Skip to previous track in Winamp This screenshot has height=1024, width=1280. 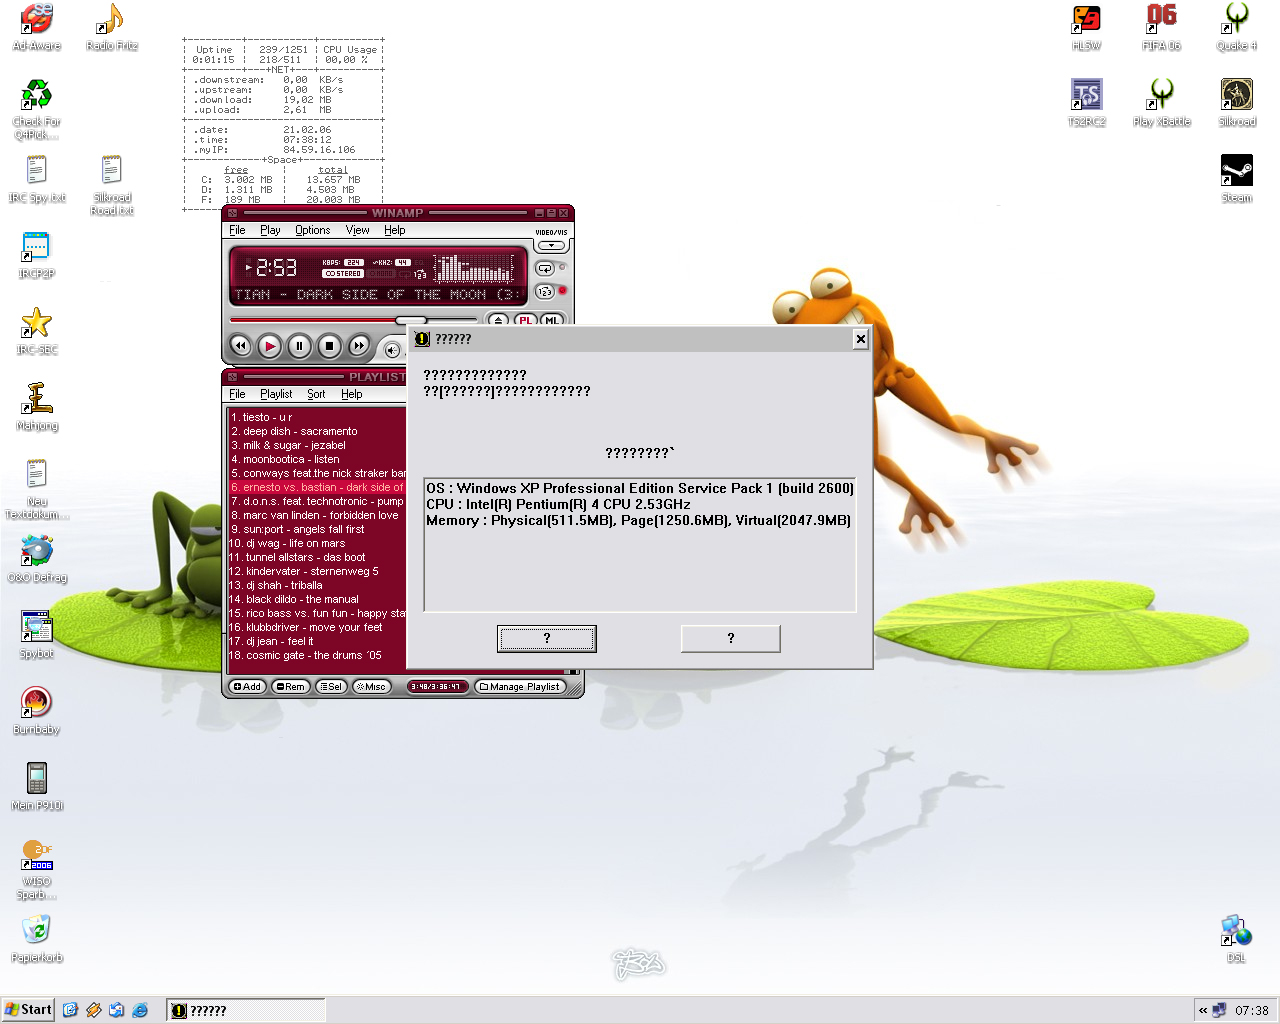pyautogui.click(x=240, y=346)
